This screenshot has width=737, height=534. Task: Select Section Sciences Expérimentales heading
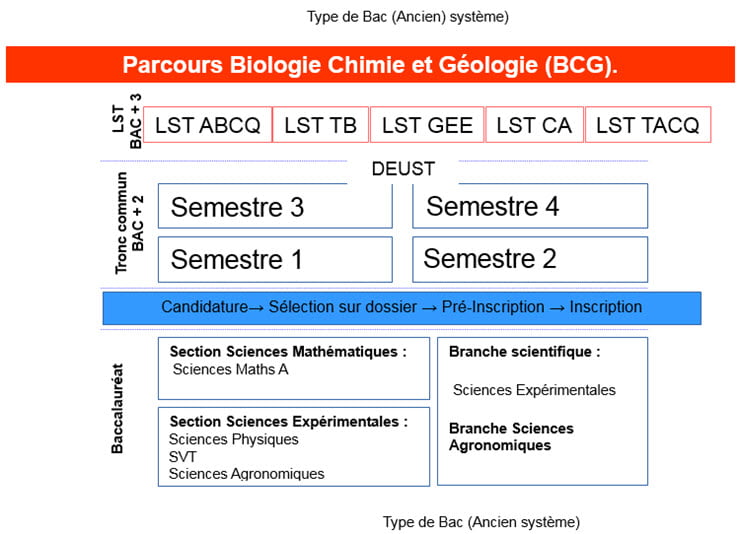(x=289, y=422)
